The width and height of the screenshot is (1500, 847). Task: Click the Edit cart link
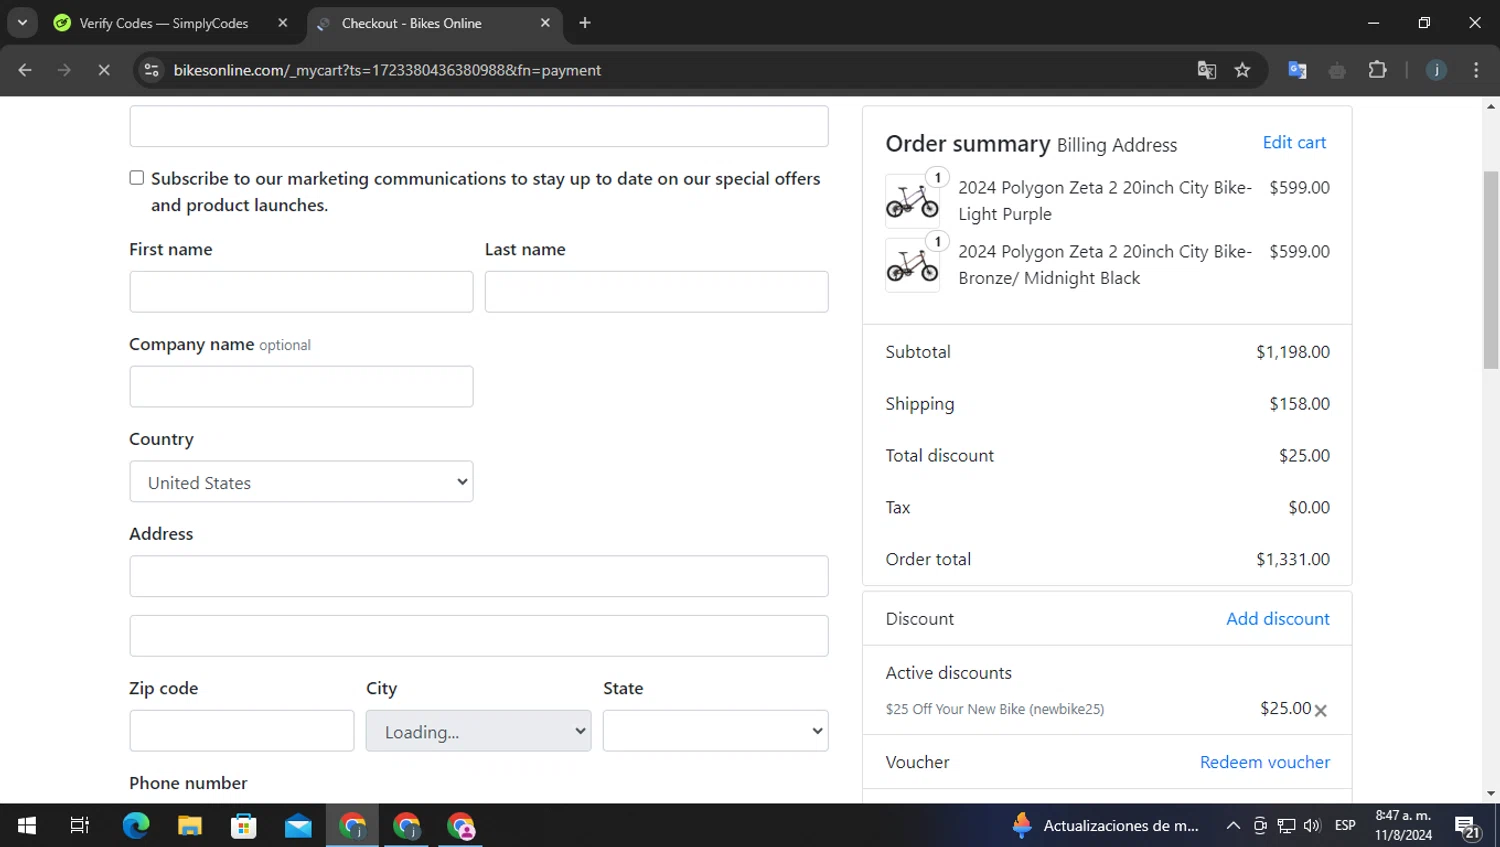[1294, 142]
